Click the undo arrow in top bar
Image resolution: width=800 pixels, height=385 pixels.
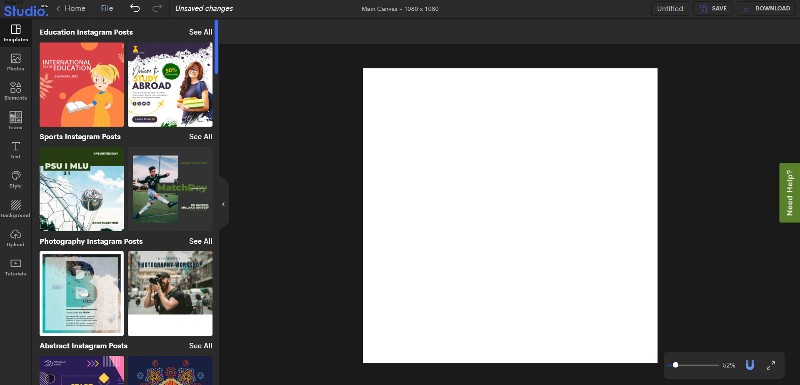tap(135, 8)
